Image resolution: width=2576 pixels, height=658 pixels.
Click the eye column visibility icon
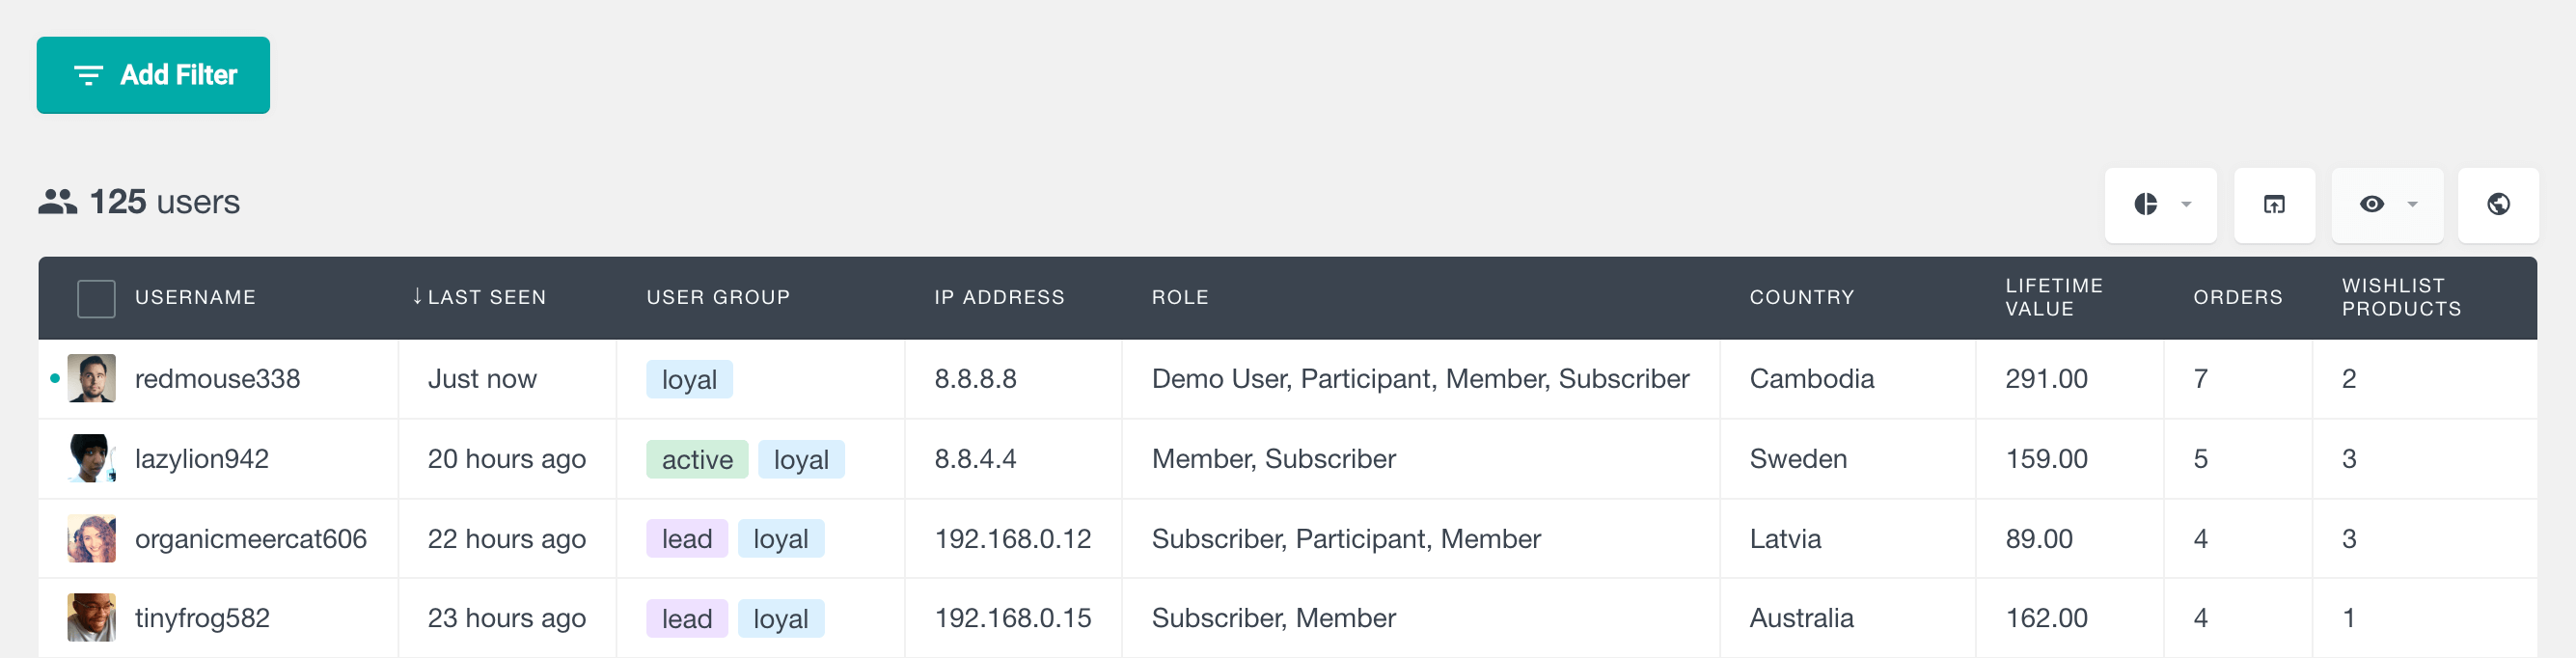click(2371, 204)
